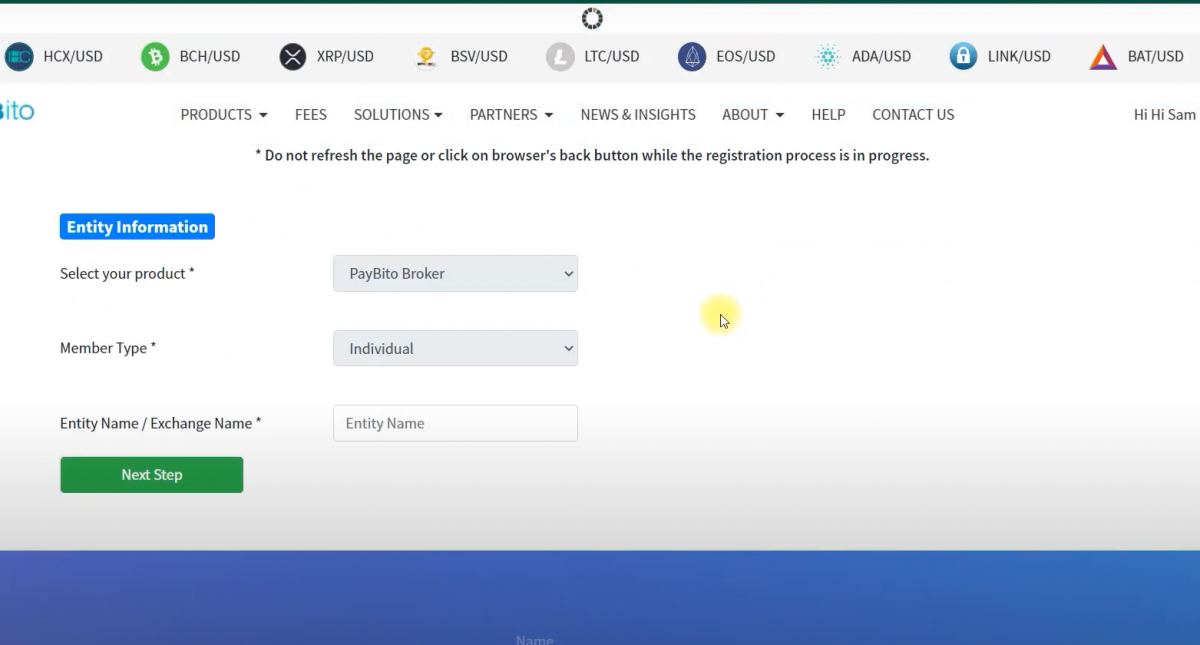Open the LINK/USD ticker pair

[x=1019, y=57]
